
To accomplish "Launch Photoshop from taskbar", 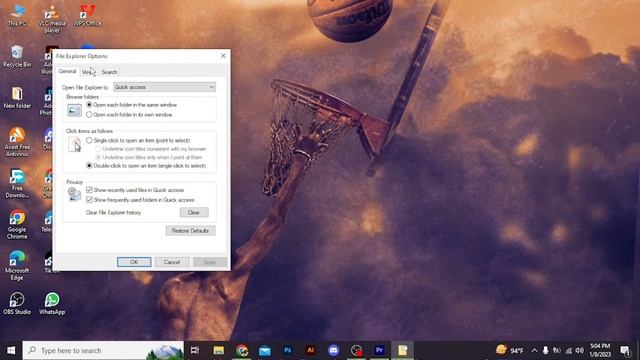I will 287,350.
